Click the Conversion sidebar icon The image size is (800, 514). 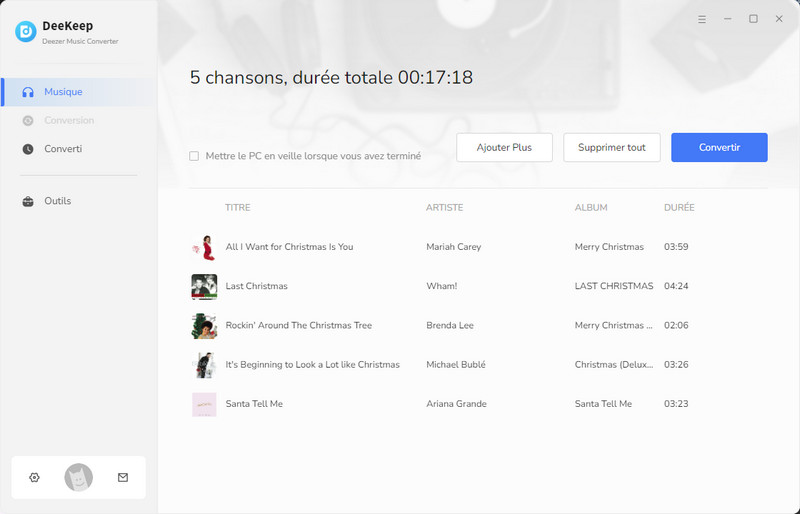tap(28, 120)
